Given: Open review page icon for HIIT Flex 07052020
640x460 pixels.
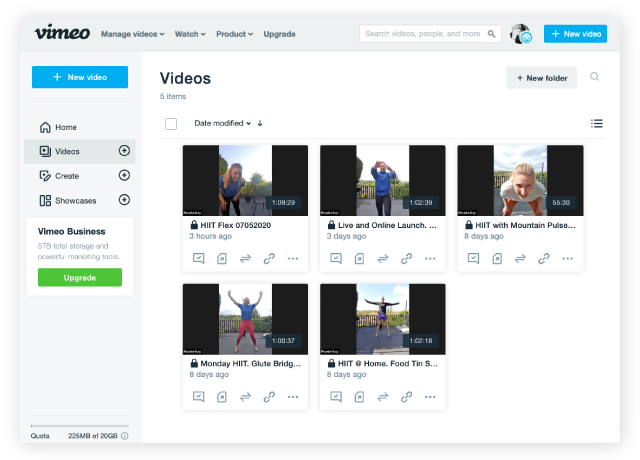Looking at the screenshot, I should pyautogui.click(x=198, y=258).
